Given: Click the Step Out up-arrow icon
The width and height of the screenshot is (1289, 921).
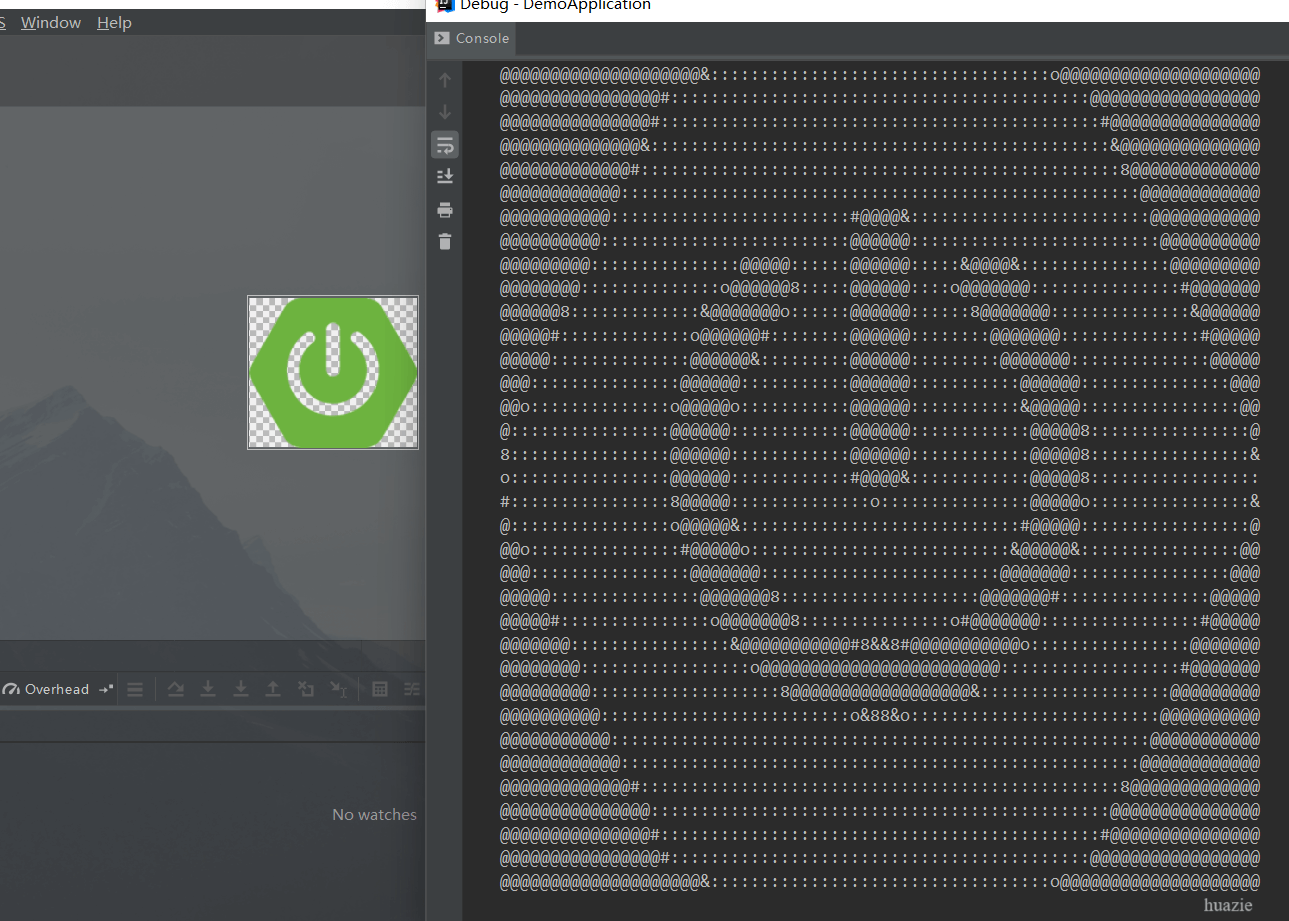Looking at the screenshot, I should (273, 689).
